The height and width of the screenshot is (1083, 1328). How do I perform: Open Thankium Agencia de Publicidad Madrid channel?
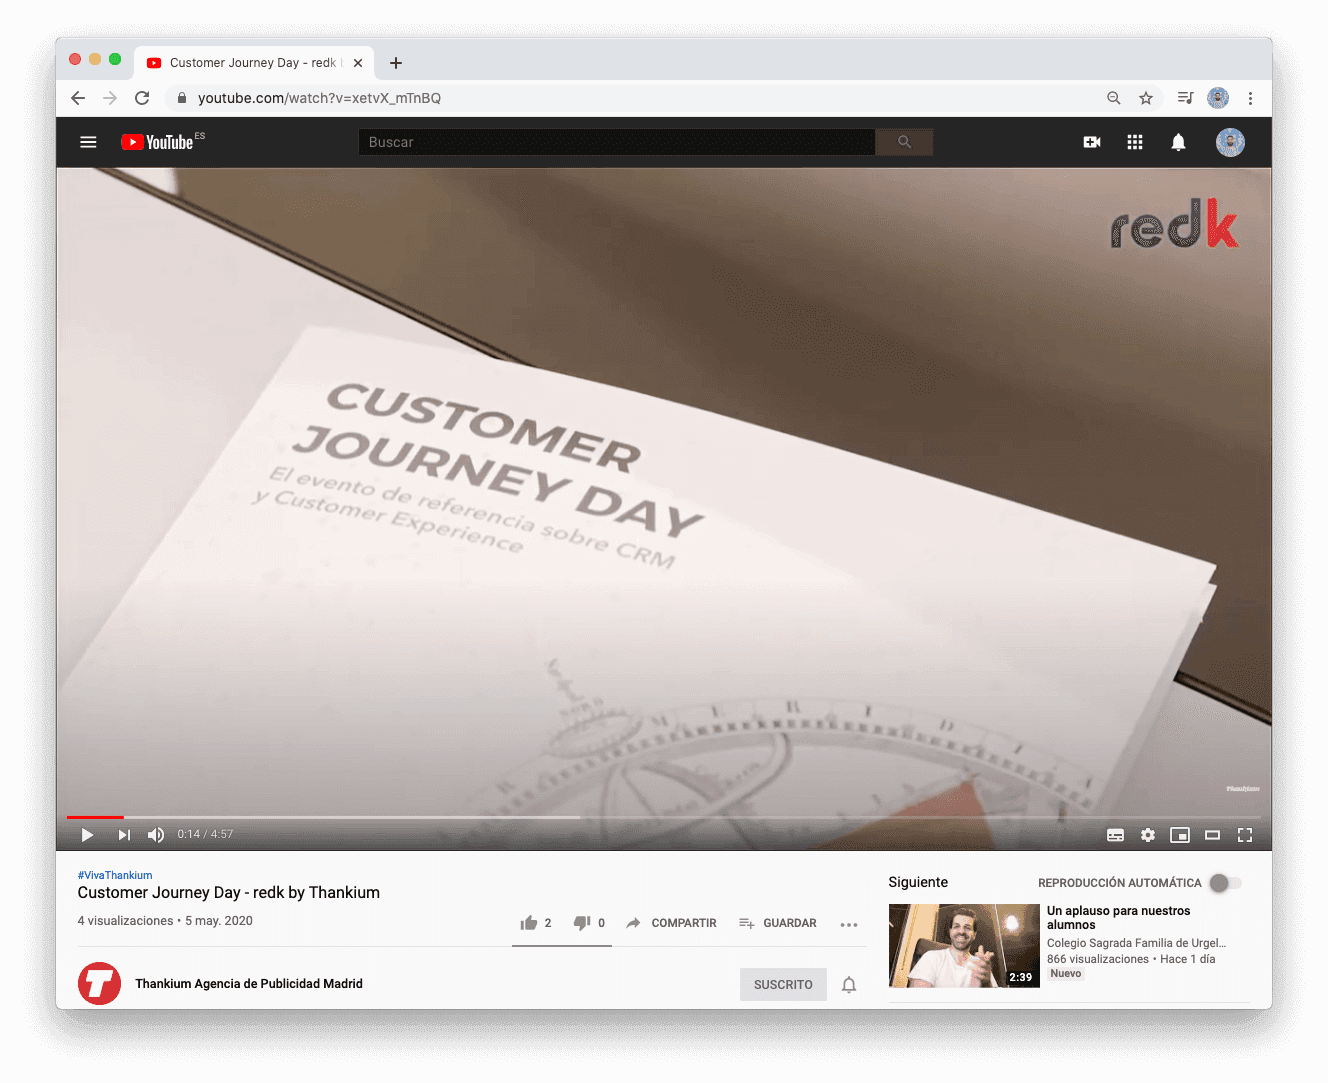[x=249, y=984]
